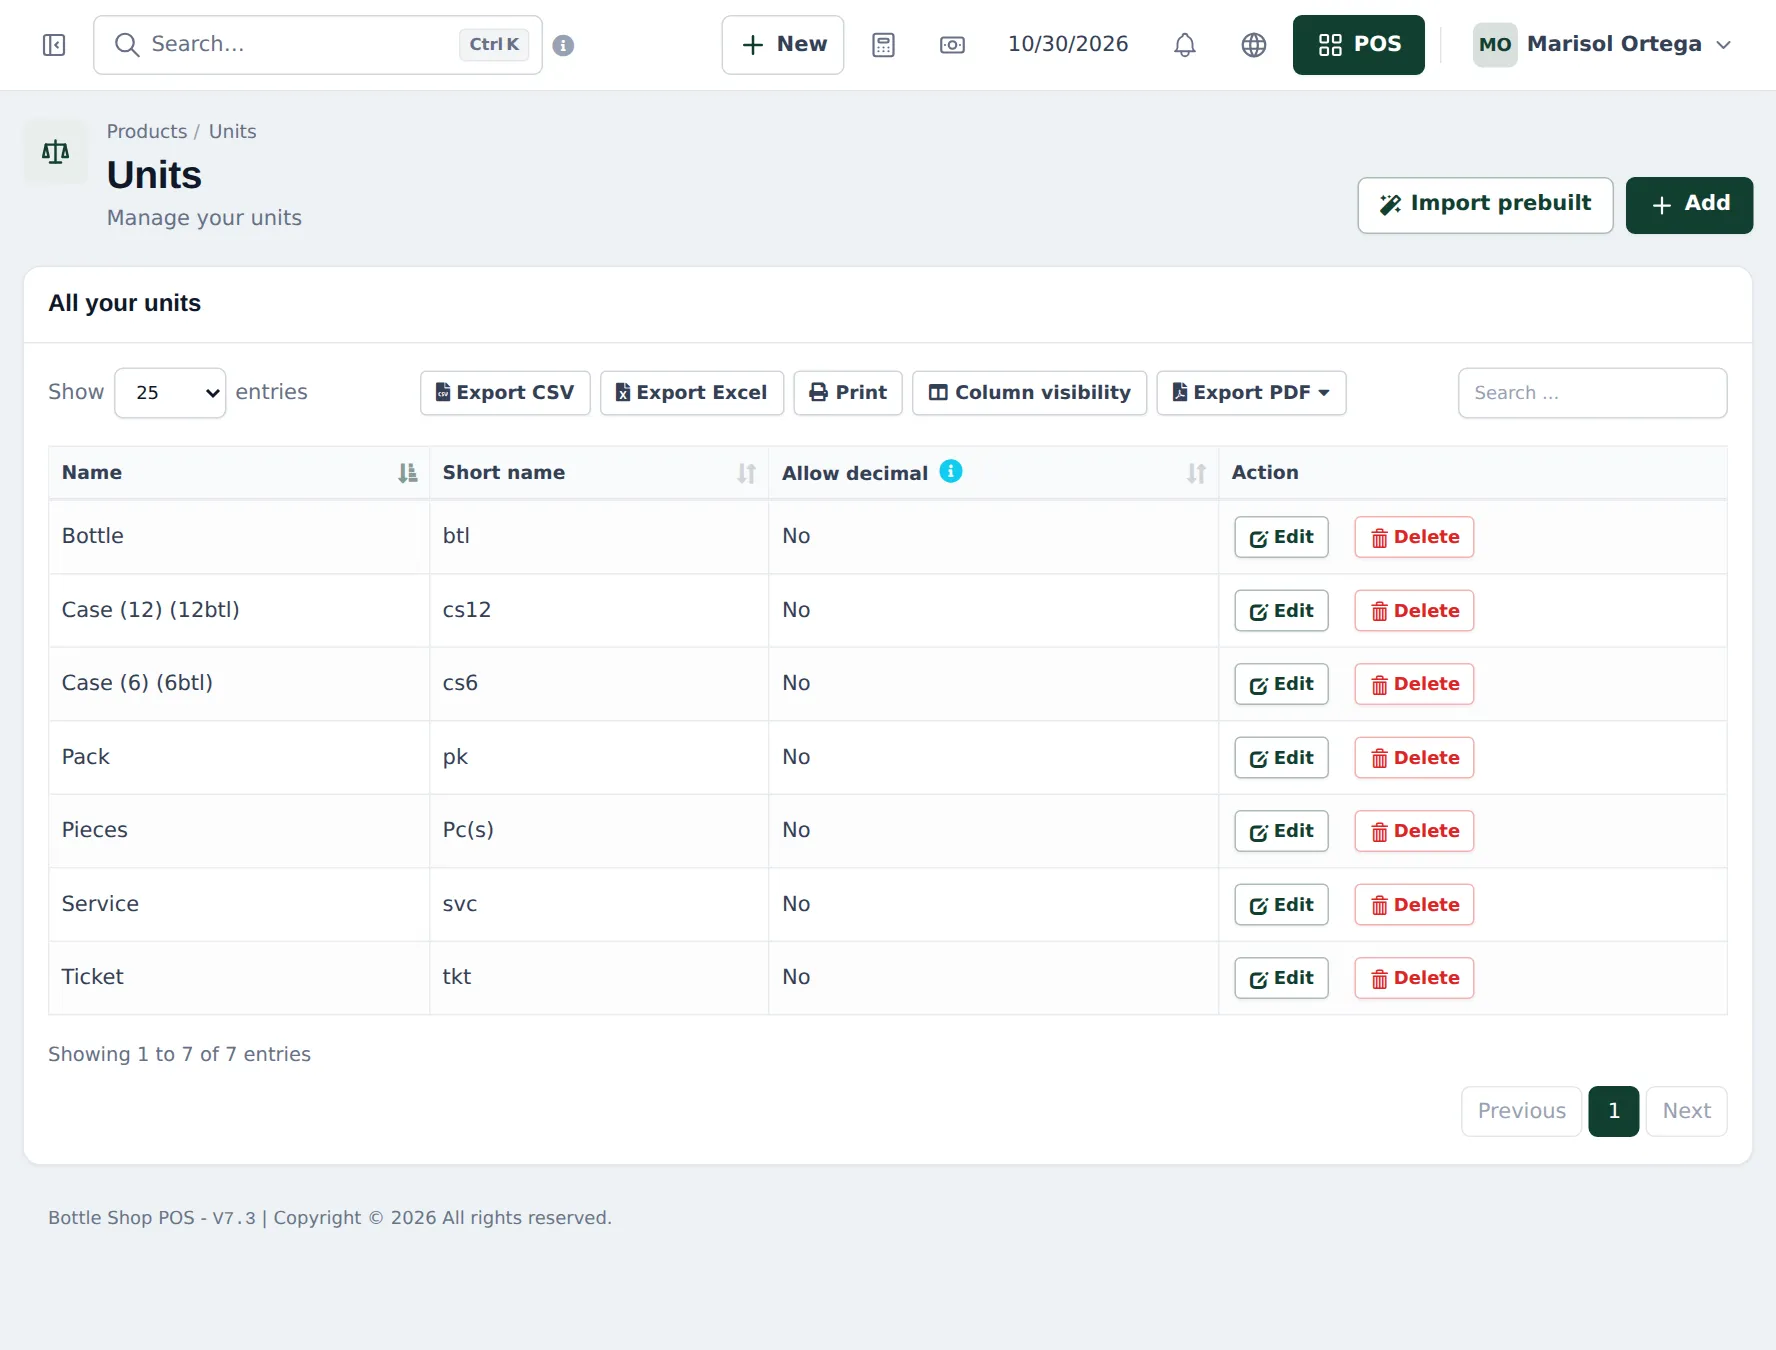Collapse the sidebar panel icon
This screenshot has height=1350, width=1776.
(54, 45)
